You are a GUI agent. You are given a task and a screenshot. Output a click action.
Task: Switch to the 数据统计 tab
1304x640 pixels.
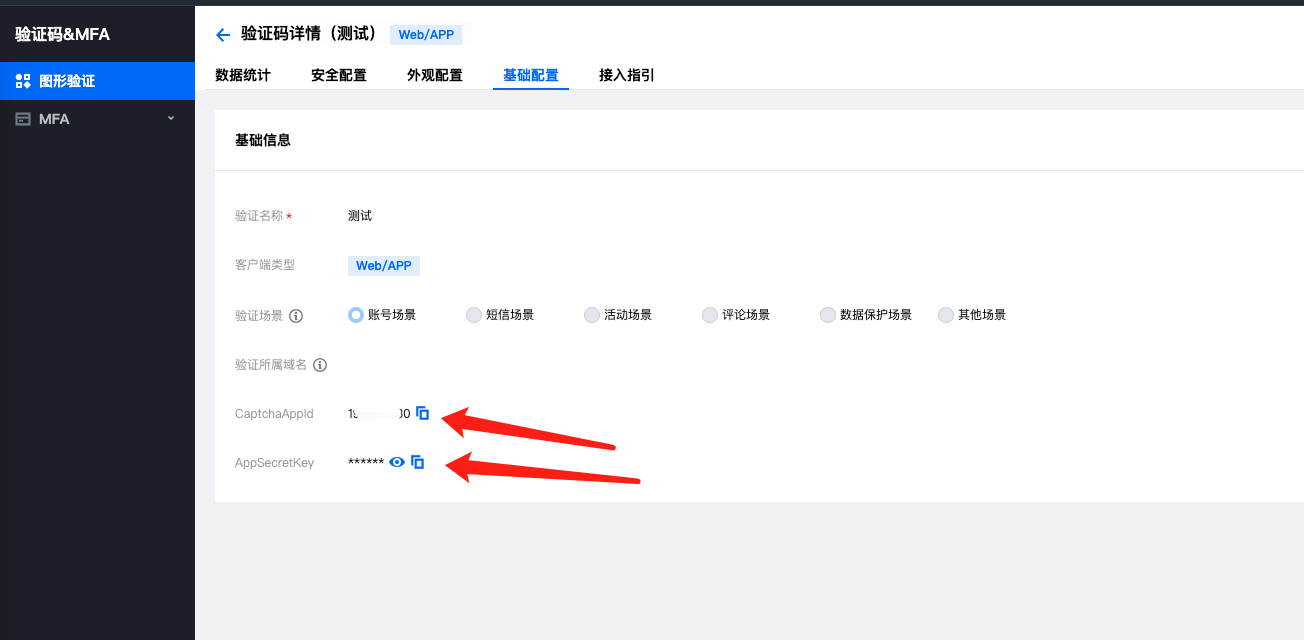point(243,75)
